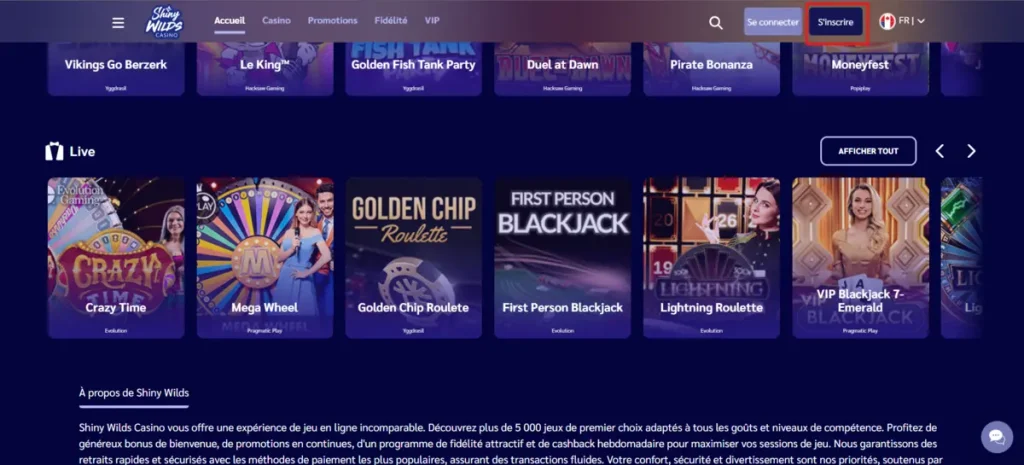This screenshot has height=465, width=1024.
Task: Click the AFFICHER TOUT button
Action: 868,151
